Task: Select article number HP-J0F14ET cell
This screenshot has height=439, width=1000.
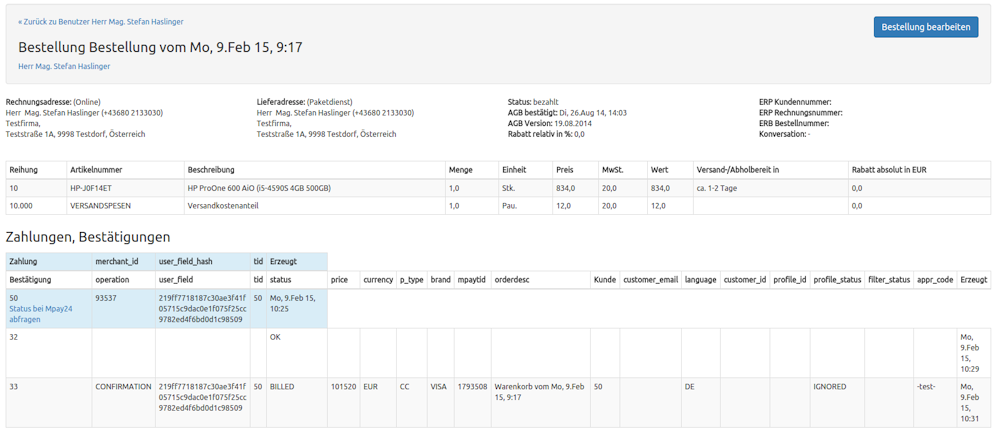Action: tap(95, 188)
